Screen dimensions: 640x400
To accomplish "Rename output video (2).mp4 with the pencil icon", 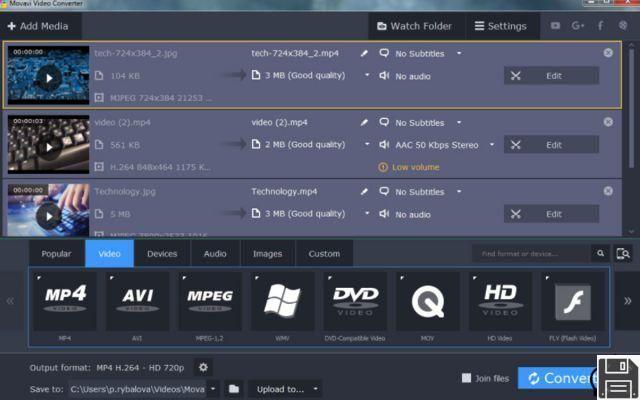I will (x=364, y=122).
